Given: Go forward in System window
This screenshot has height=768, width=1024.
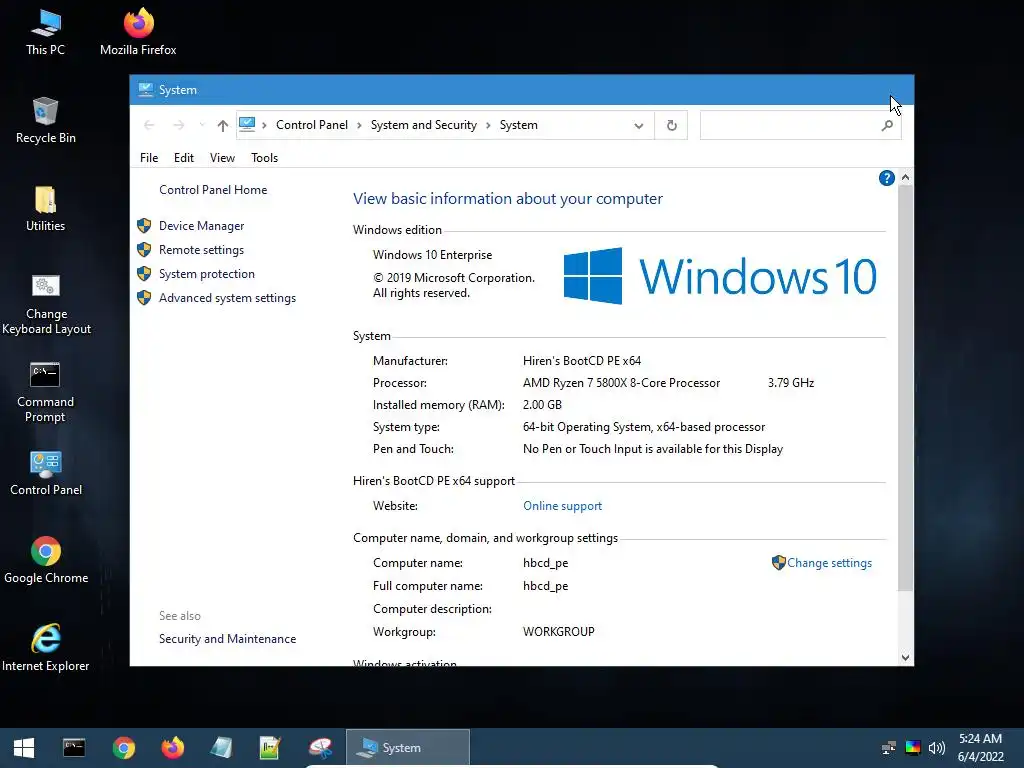Looking at the screenshot, I should [x=178, y=125].
